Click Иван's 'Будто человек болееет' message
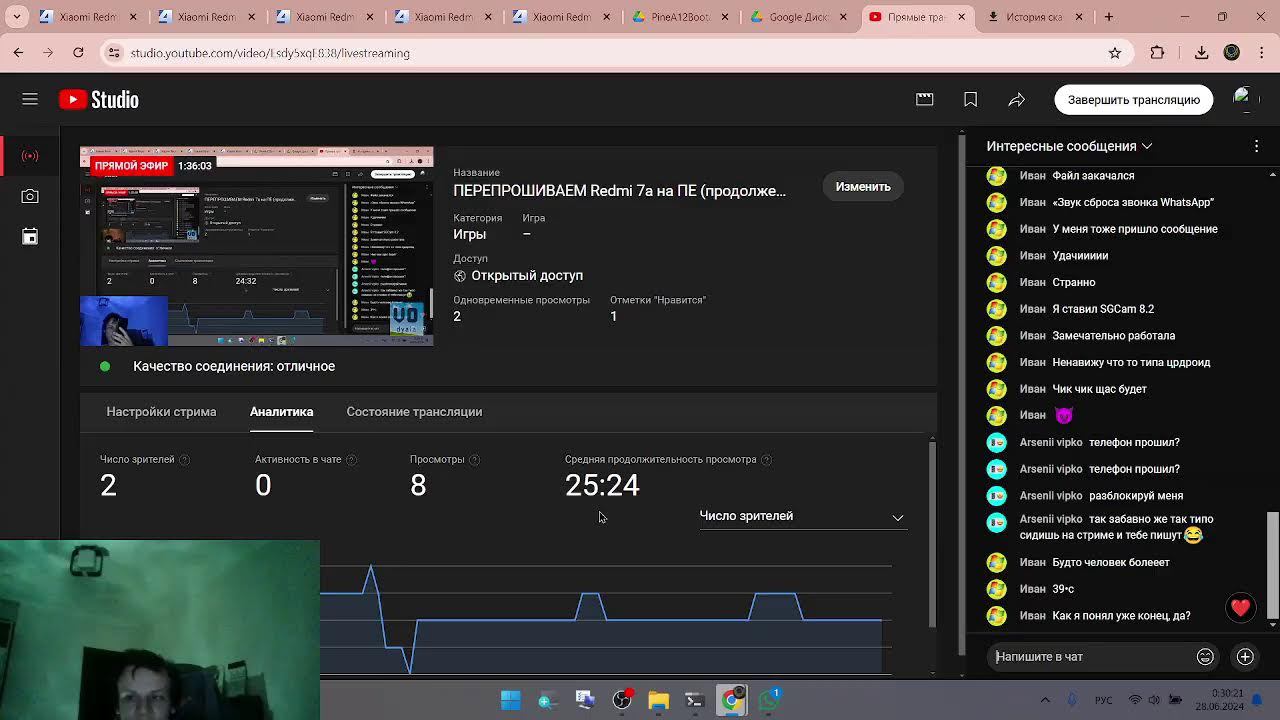The image size is (1280, 720). pos(1111,563)
